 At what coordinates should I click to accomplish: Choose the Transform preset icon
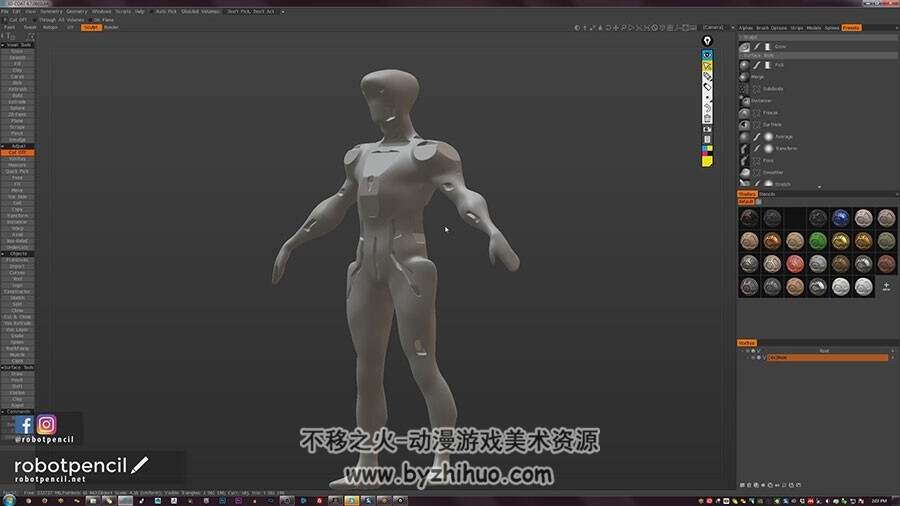pos(744,149)
